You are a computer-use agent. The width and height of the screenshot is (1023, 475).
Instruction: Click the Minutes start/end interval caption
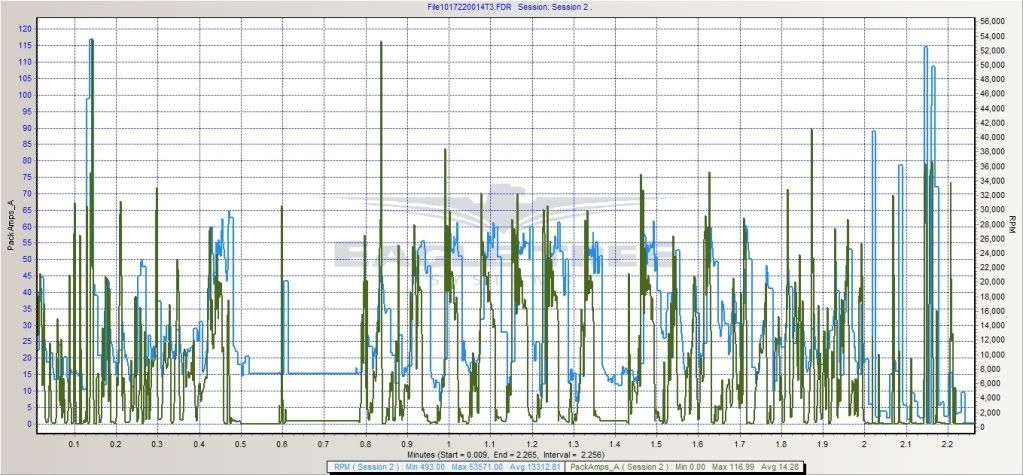510,453
